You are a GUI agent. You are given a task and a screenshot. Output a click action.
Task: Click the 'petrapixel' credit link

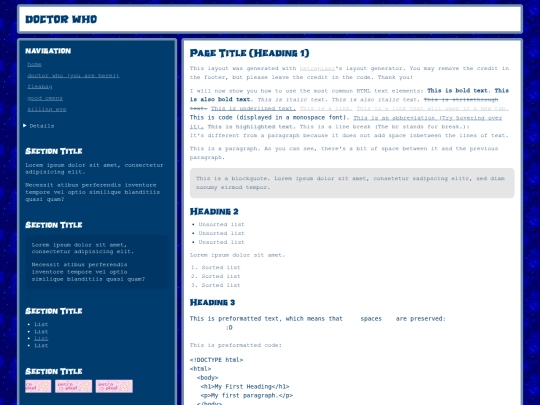coord(317,68)
